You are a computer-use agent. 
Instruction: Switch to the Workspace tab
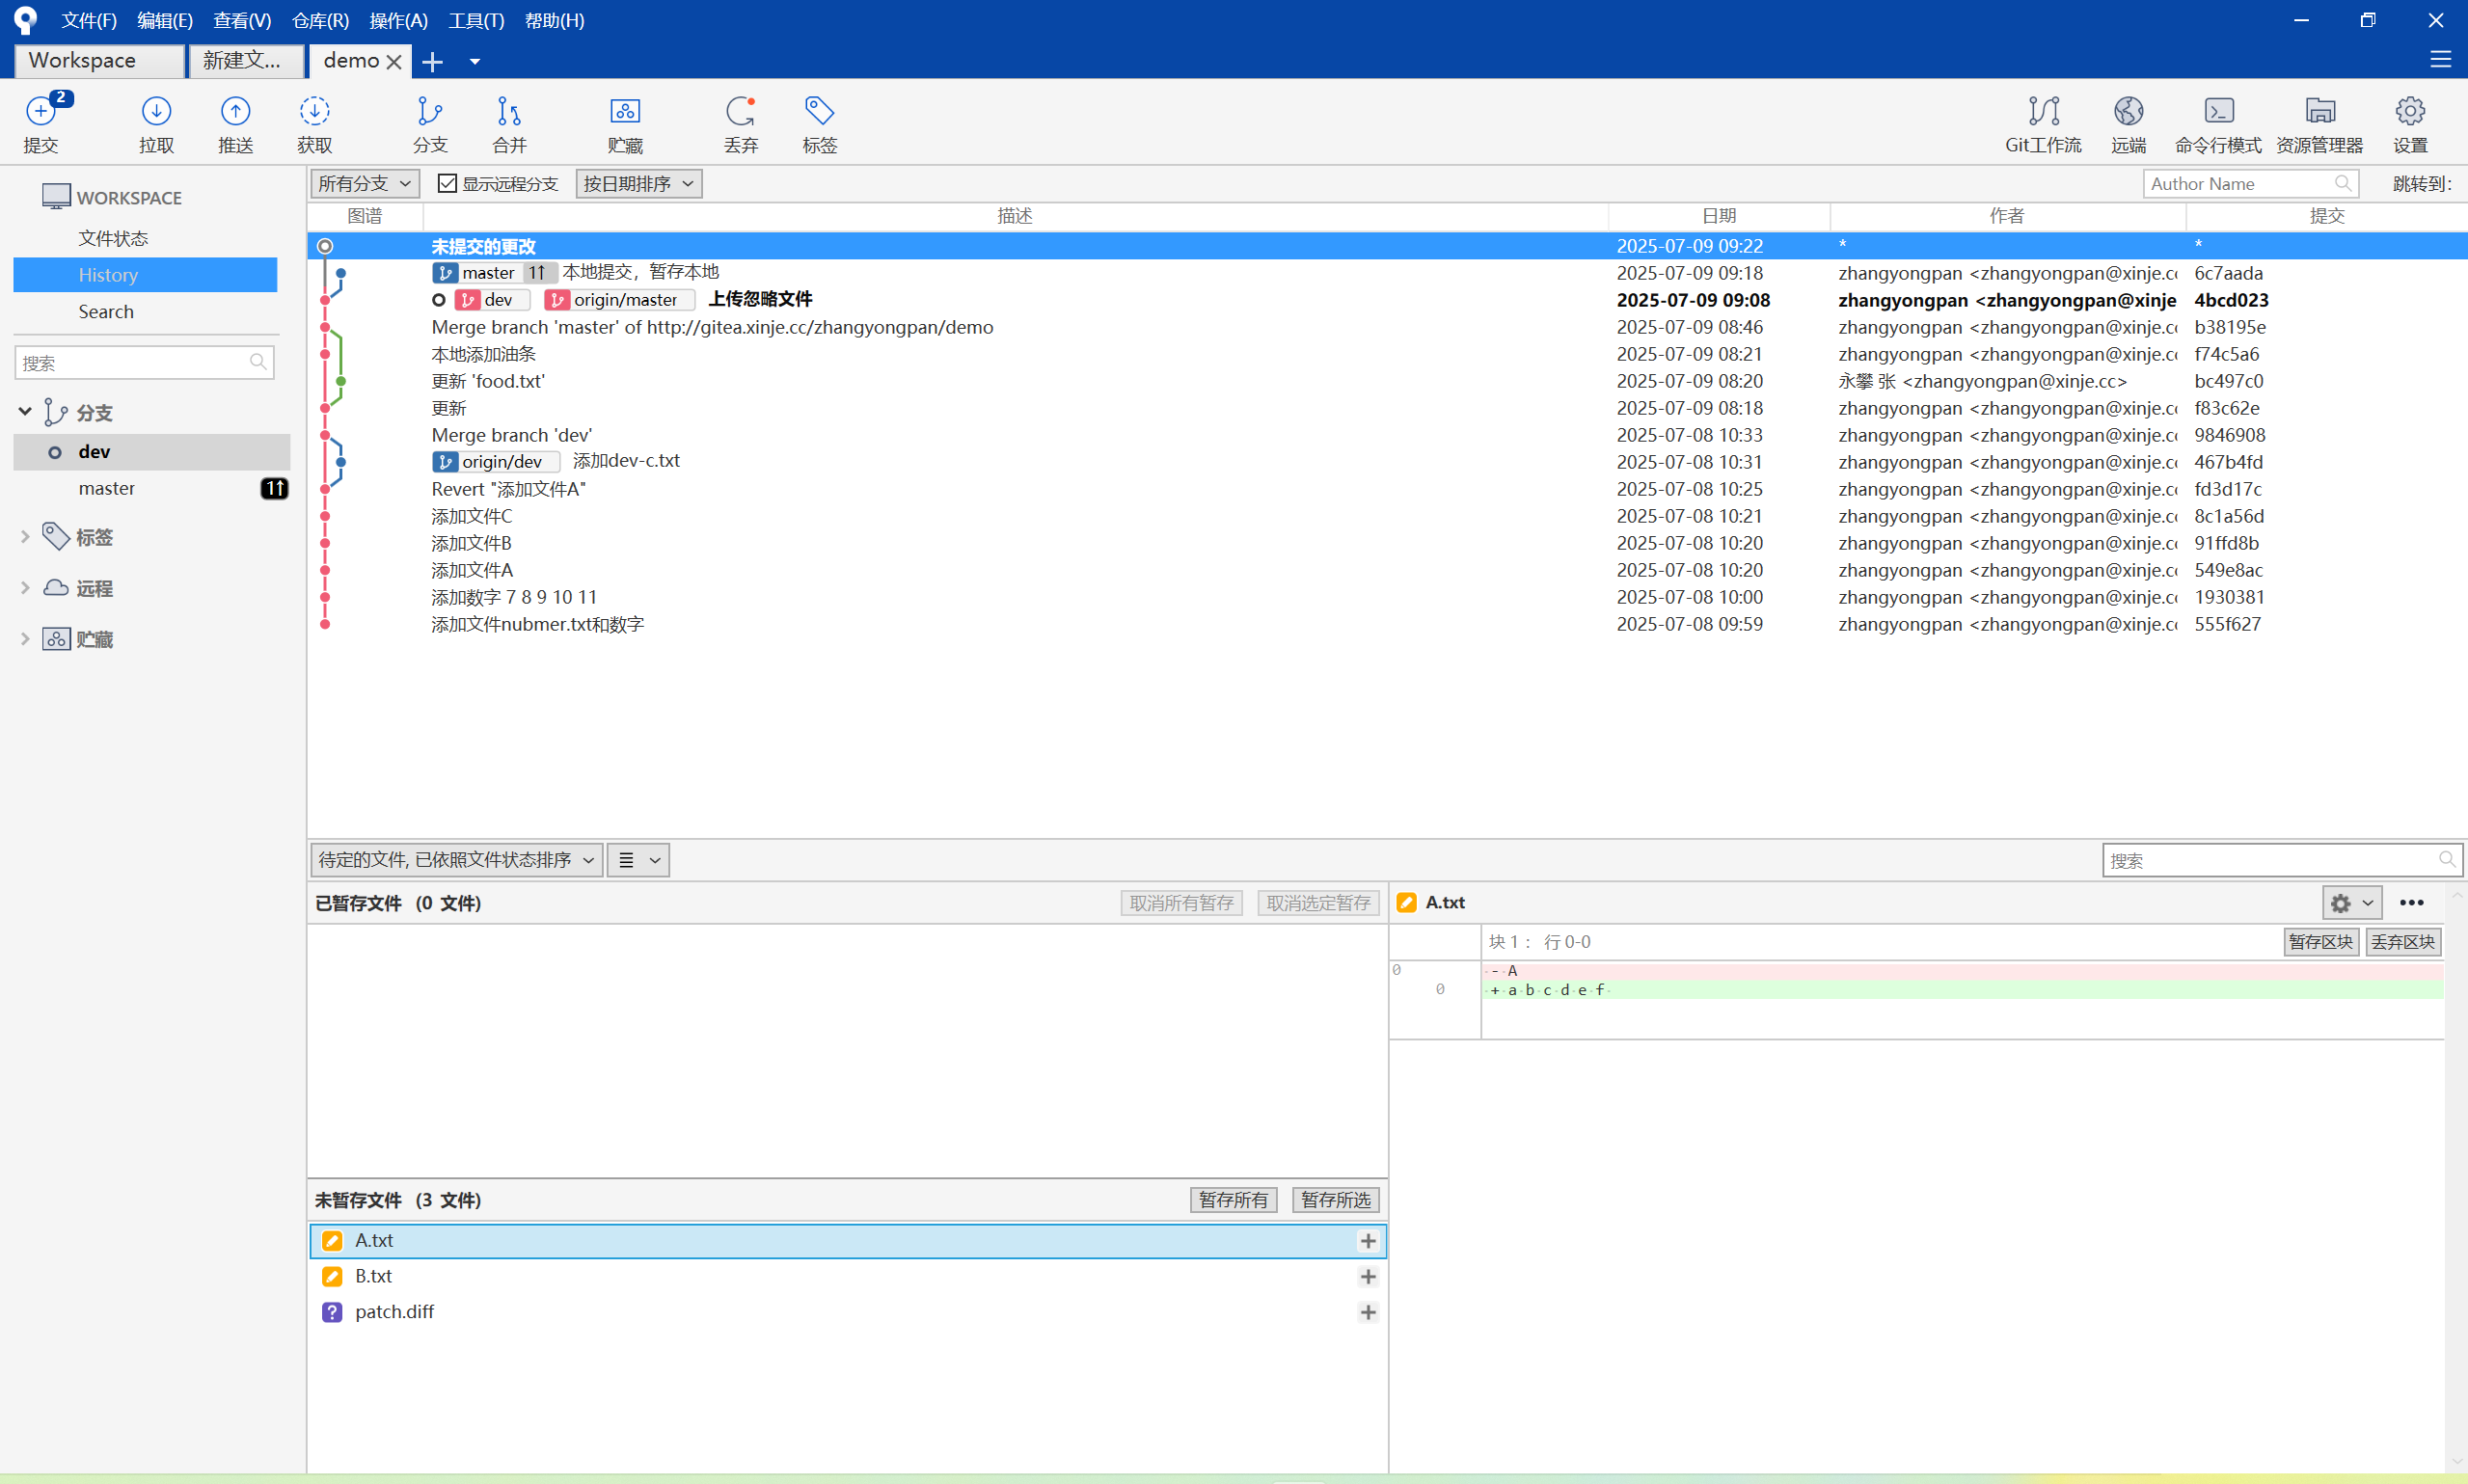pos(99,61)
